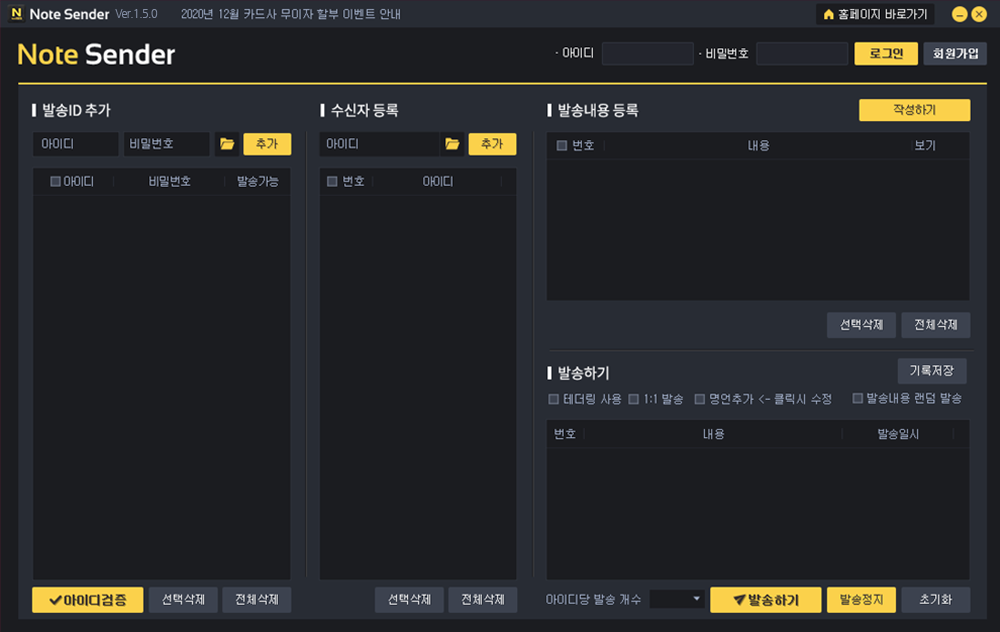Click 전체삭제 under sender ID list
Screen dimensions: 1000x632
click(x=256, y=600)
